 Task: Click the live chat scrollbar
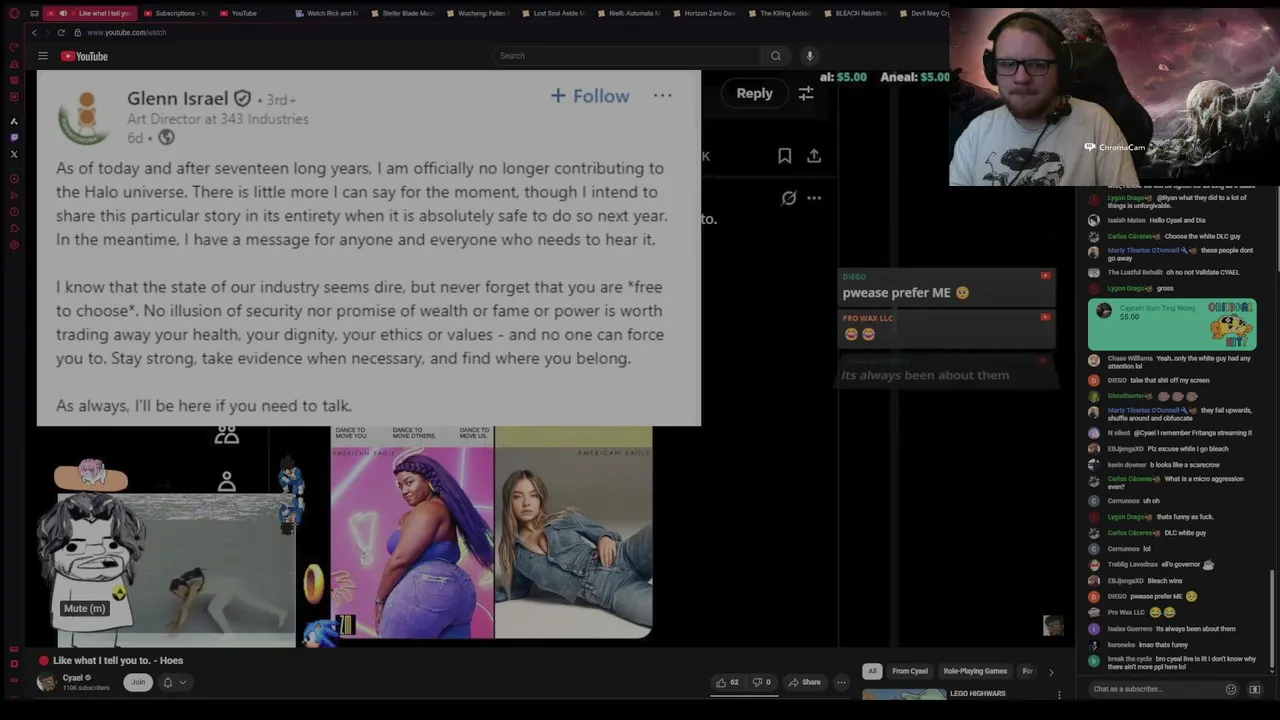point(1272,620)
